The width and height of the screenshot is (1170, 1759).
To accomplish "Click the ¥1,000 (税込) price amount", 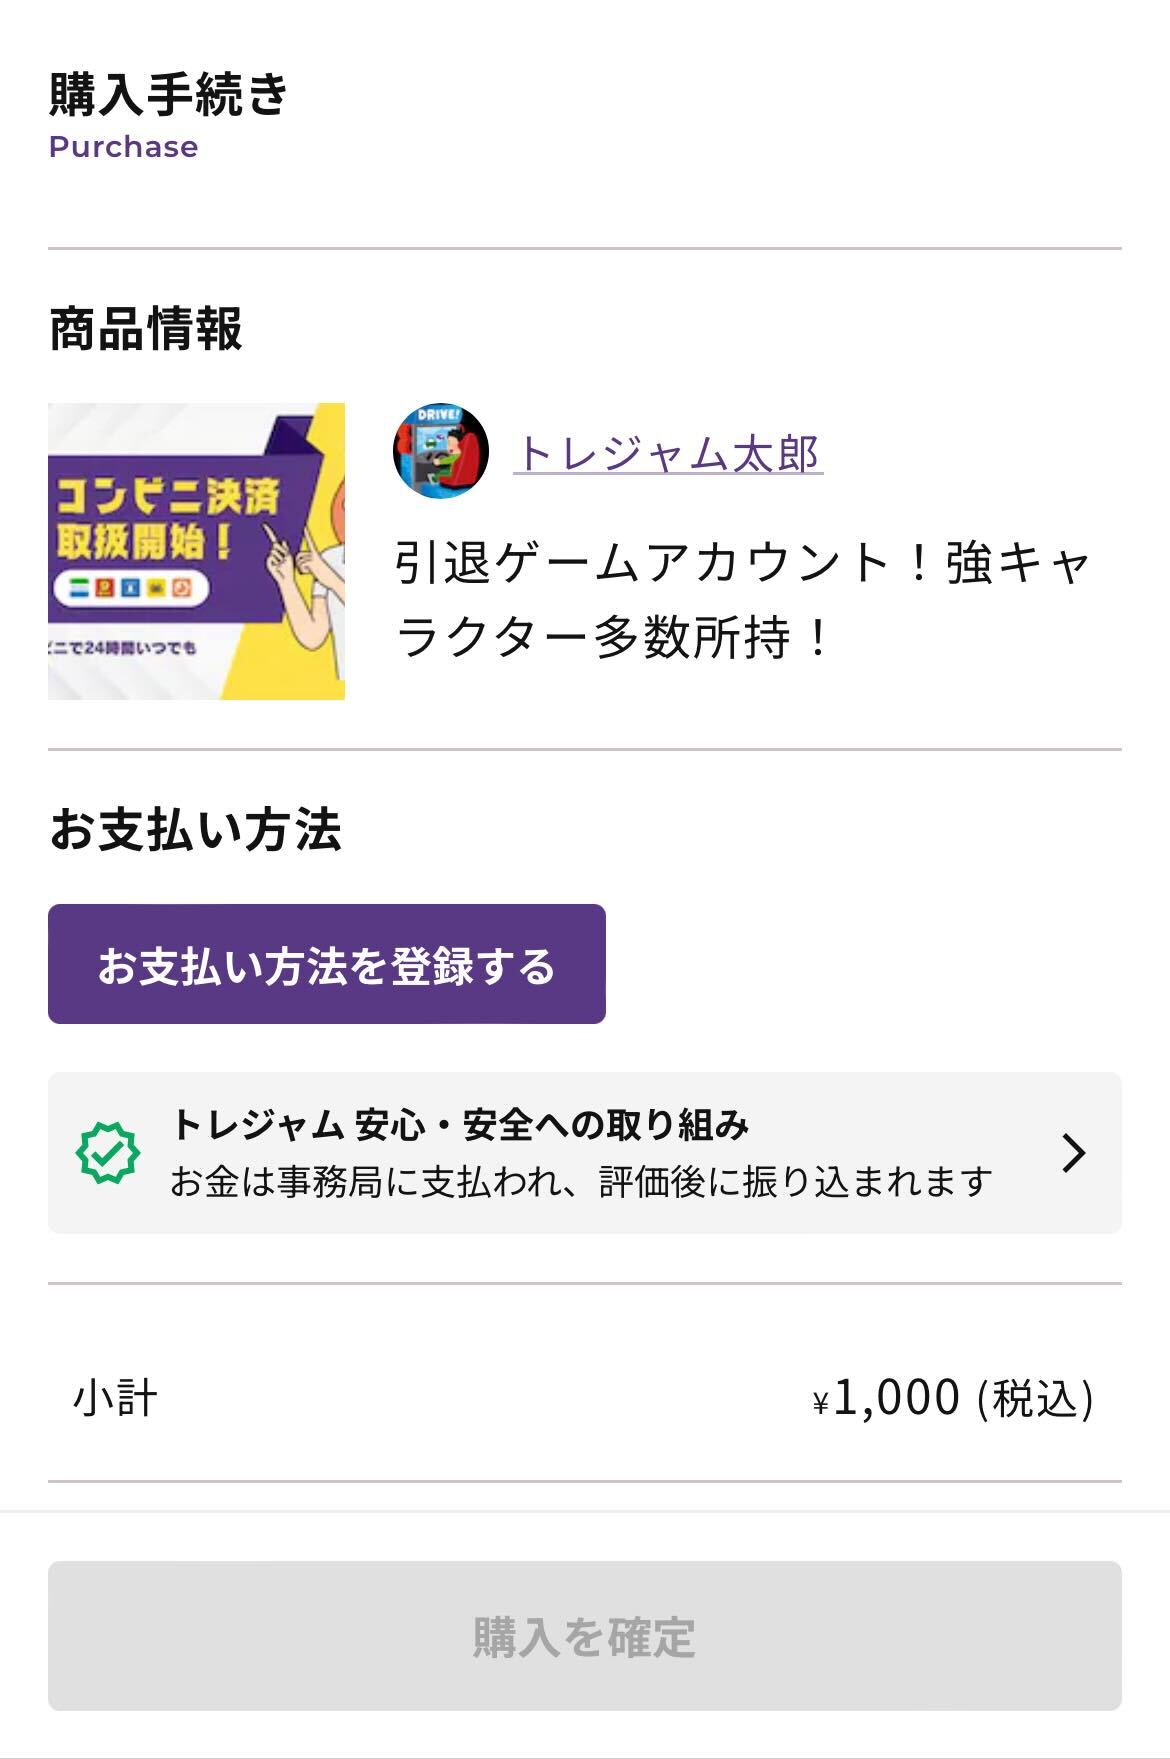I will pyautogui.click(x=953, y=1398).
